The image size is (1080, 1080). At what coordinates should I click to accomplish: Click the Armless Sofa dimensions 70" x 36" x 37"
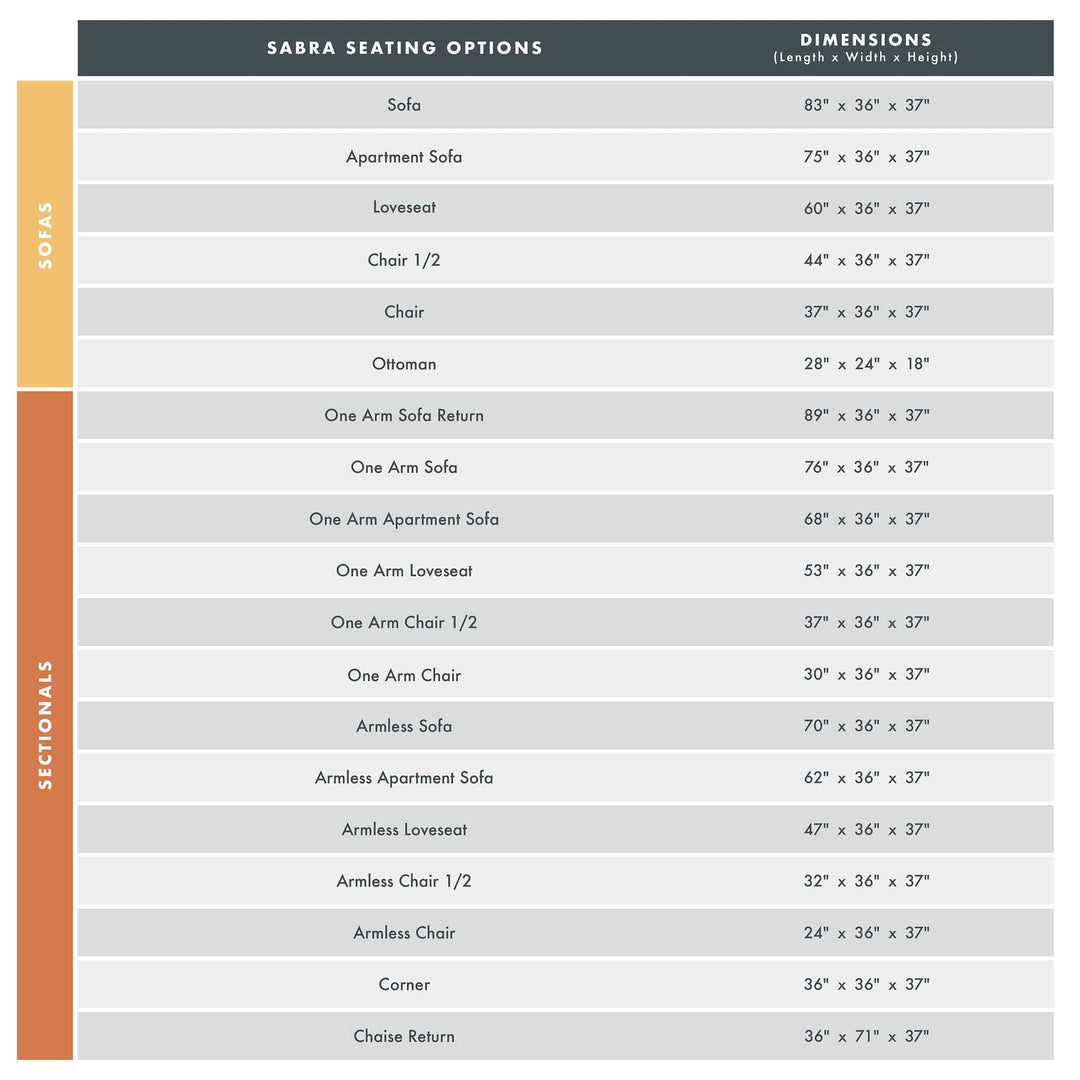pyautogui.click(x=866, y=726)
